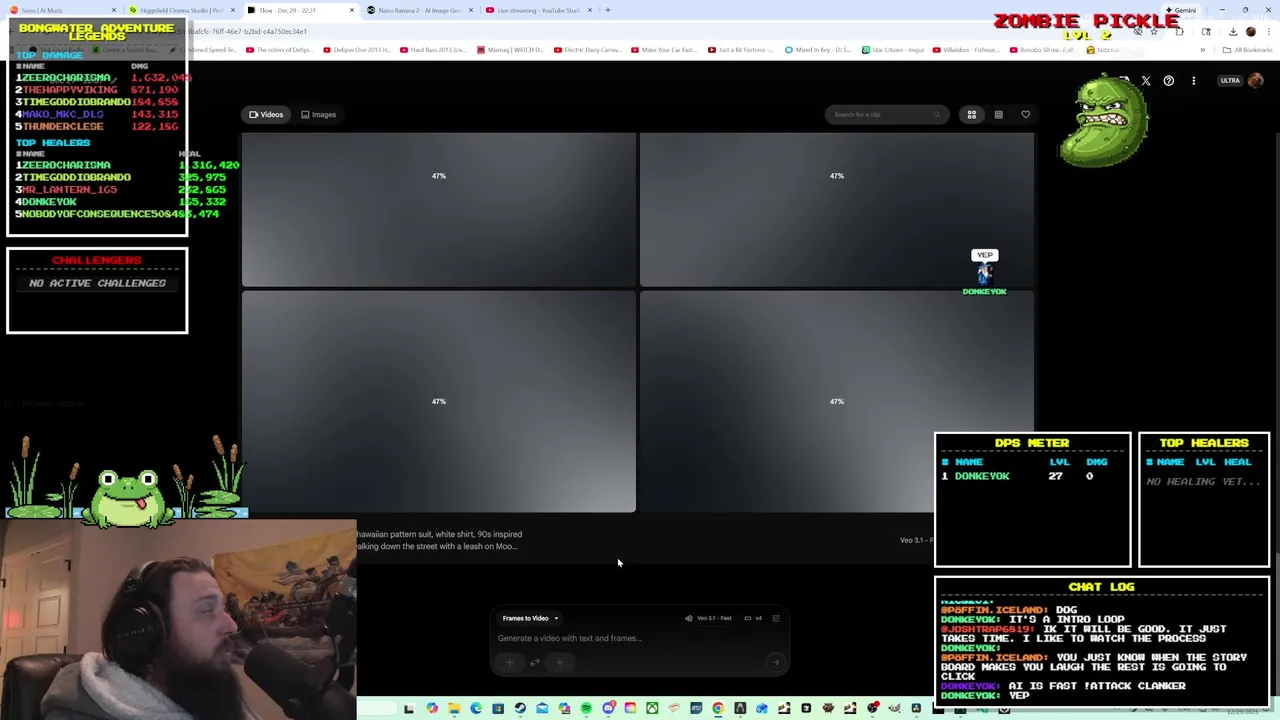This screenshot has width=1280, height=720.
Task: Open the Make Your Car Fast bookmark
Action: coord(663,49)
